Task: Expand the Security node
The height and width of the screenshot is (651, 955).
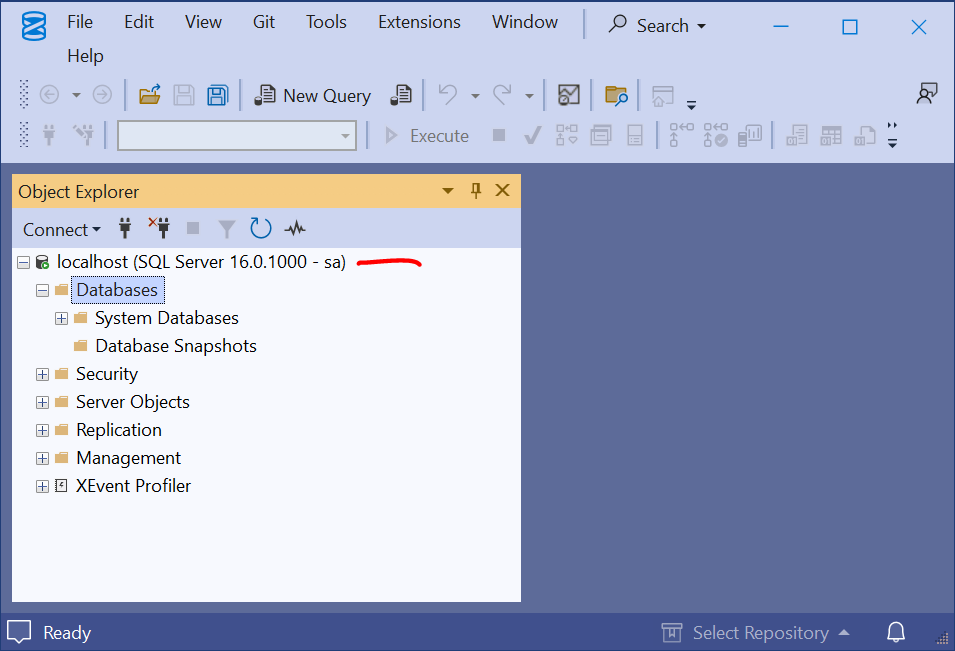Action: point(42,374)
